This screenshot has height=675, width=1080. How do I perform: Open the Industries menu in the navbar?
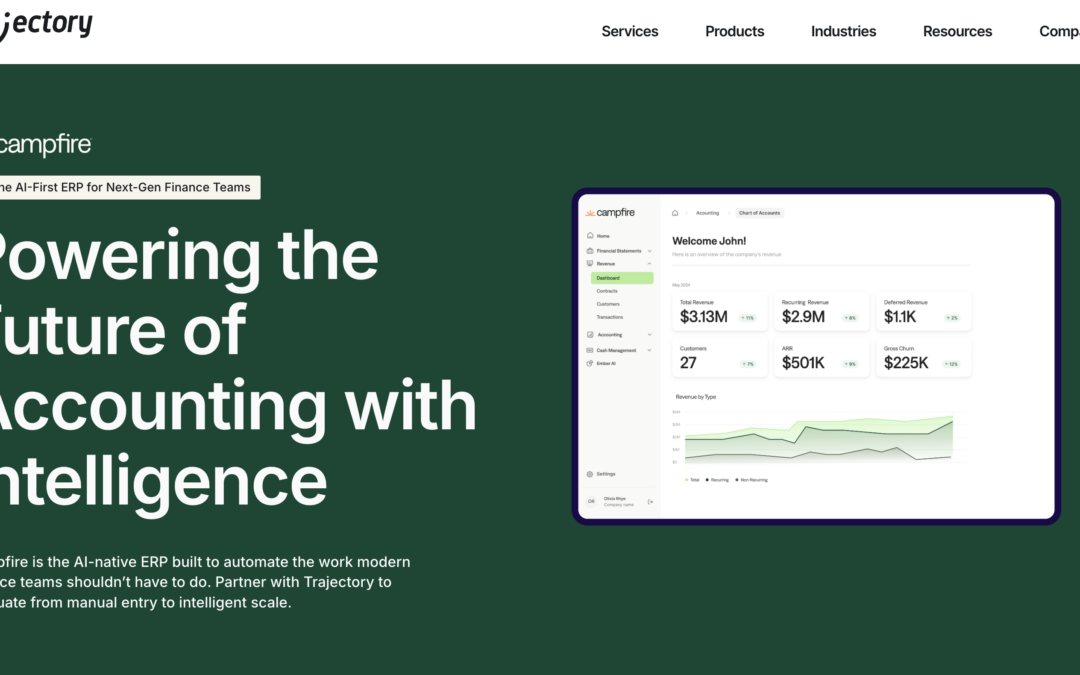click(x=843, y=31)
